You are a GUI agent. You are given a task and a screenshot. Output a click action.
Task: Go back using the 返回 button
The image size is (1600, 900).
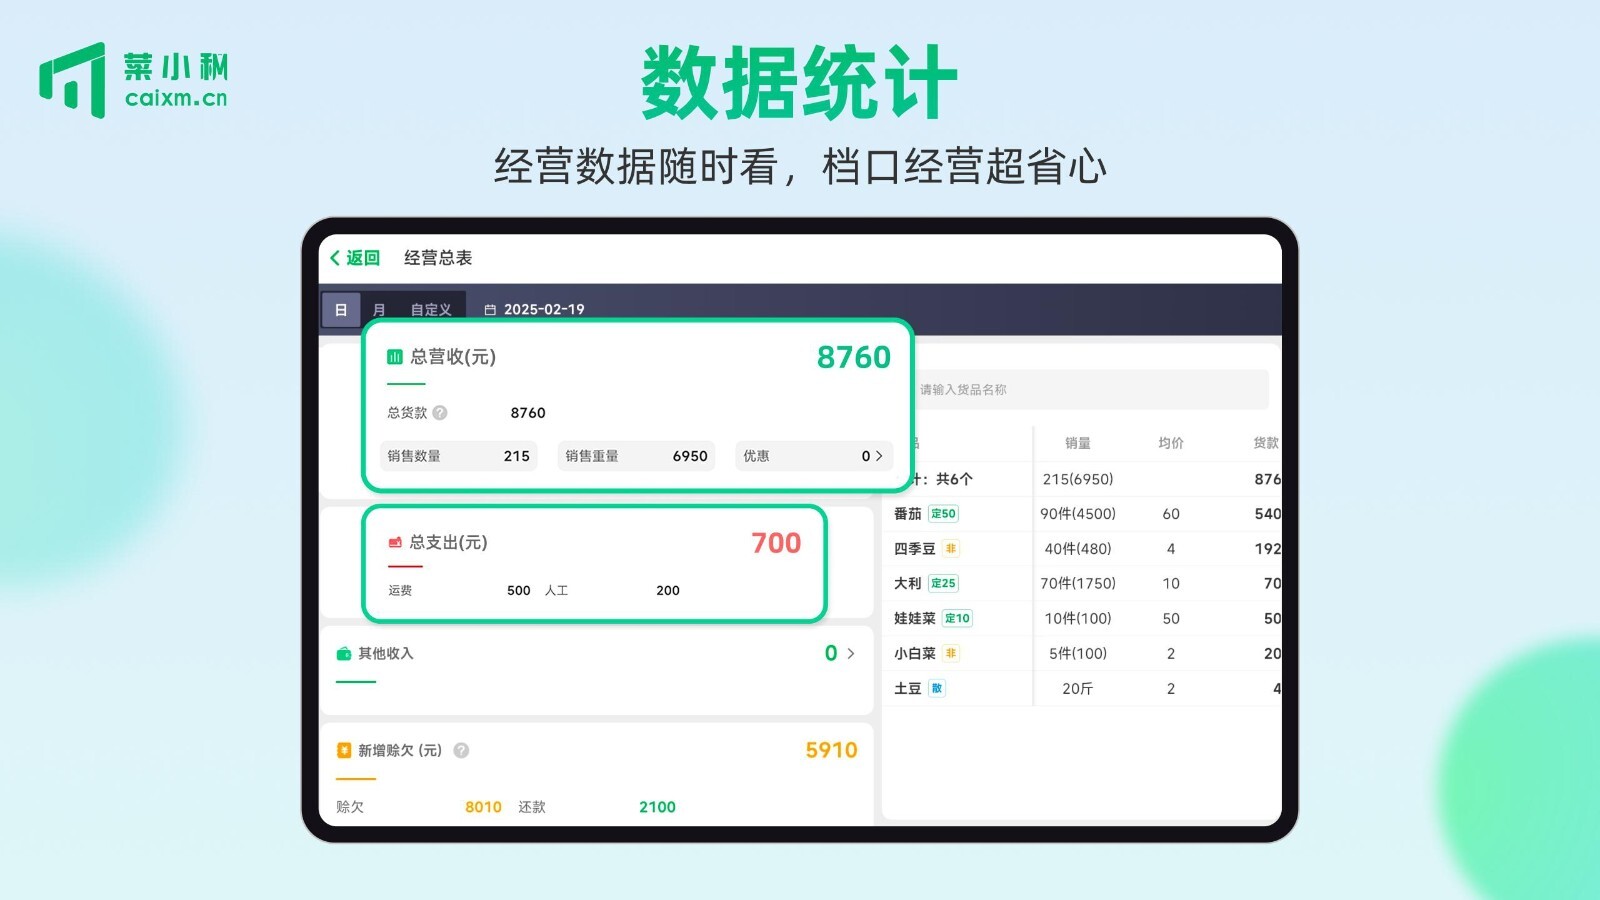[x=355, y=258]
